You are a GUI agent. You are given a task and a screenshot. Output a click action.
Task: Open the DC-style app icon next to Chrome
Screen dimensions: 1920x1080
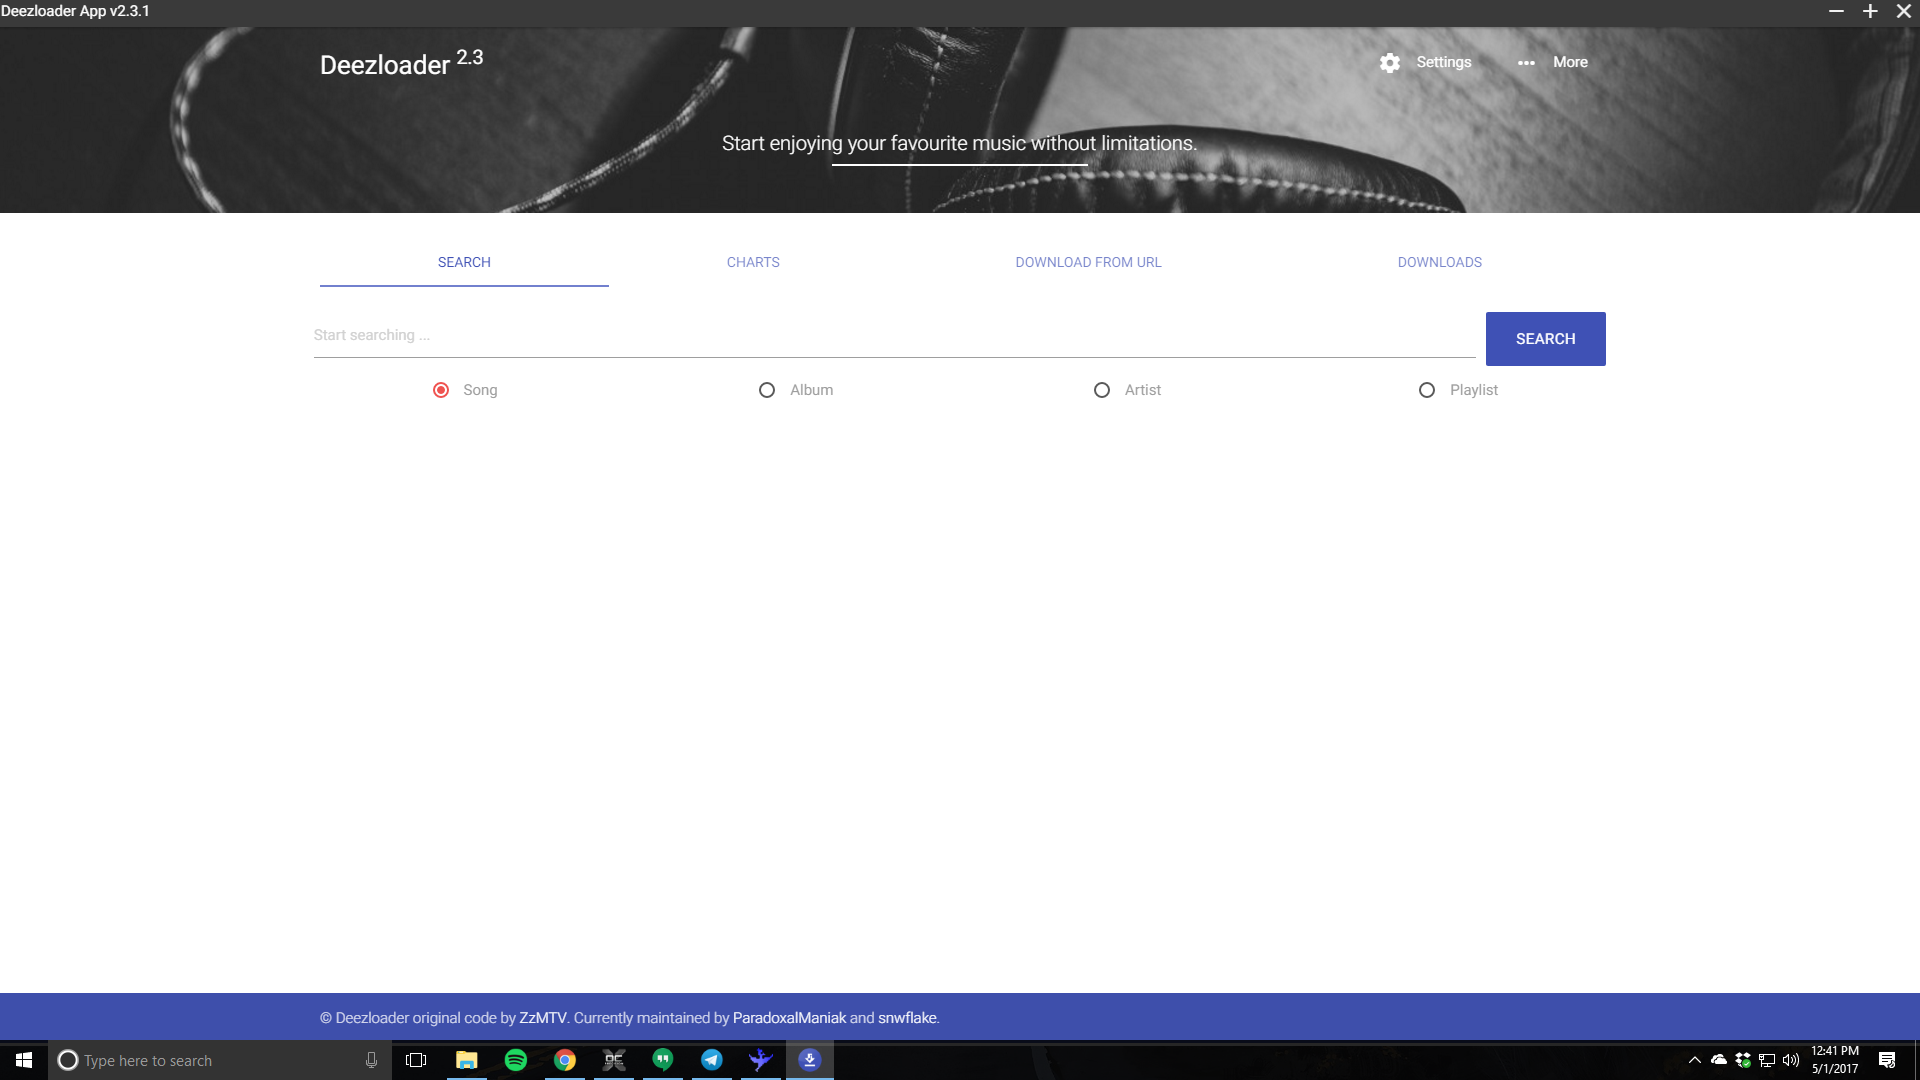[x=614, y=1060]
